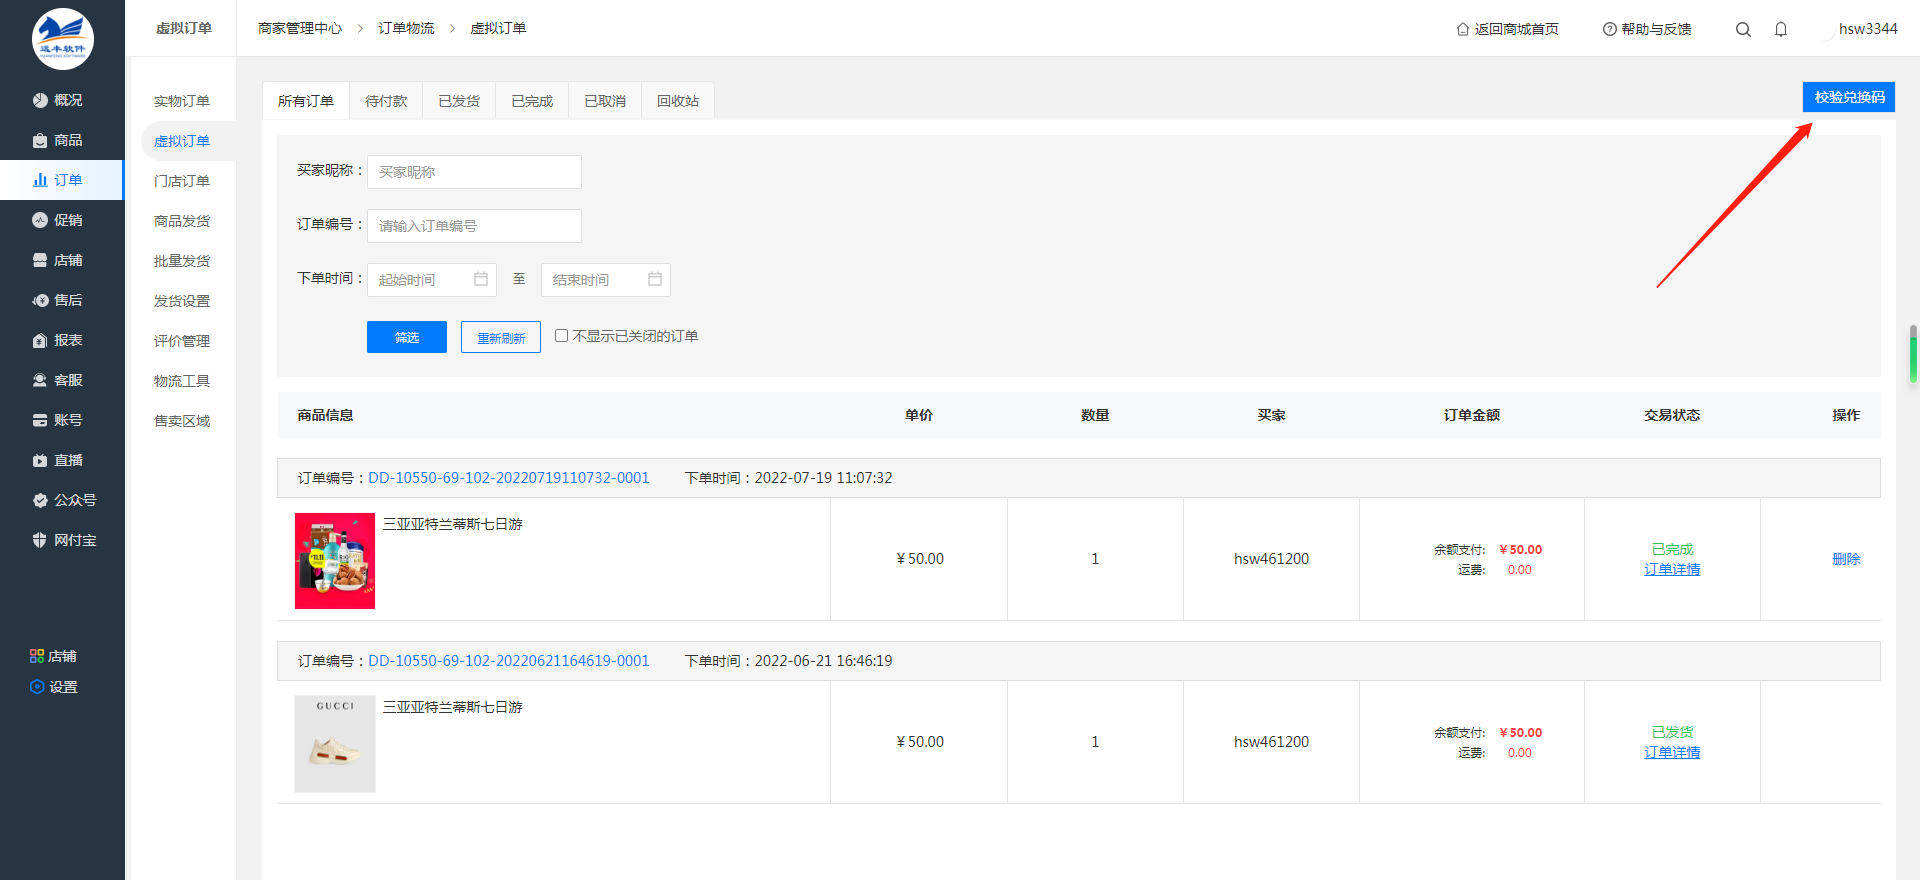Click the 订单编号 input field
The image size is (1920, 880).
pyautogui.click(x=474, y=226)
